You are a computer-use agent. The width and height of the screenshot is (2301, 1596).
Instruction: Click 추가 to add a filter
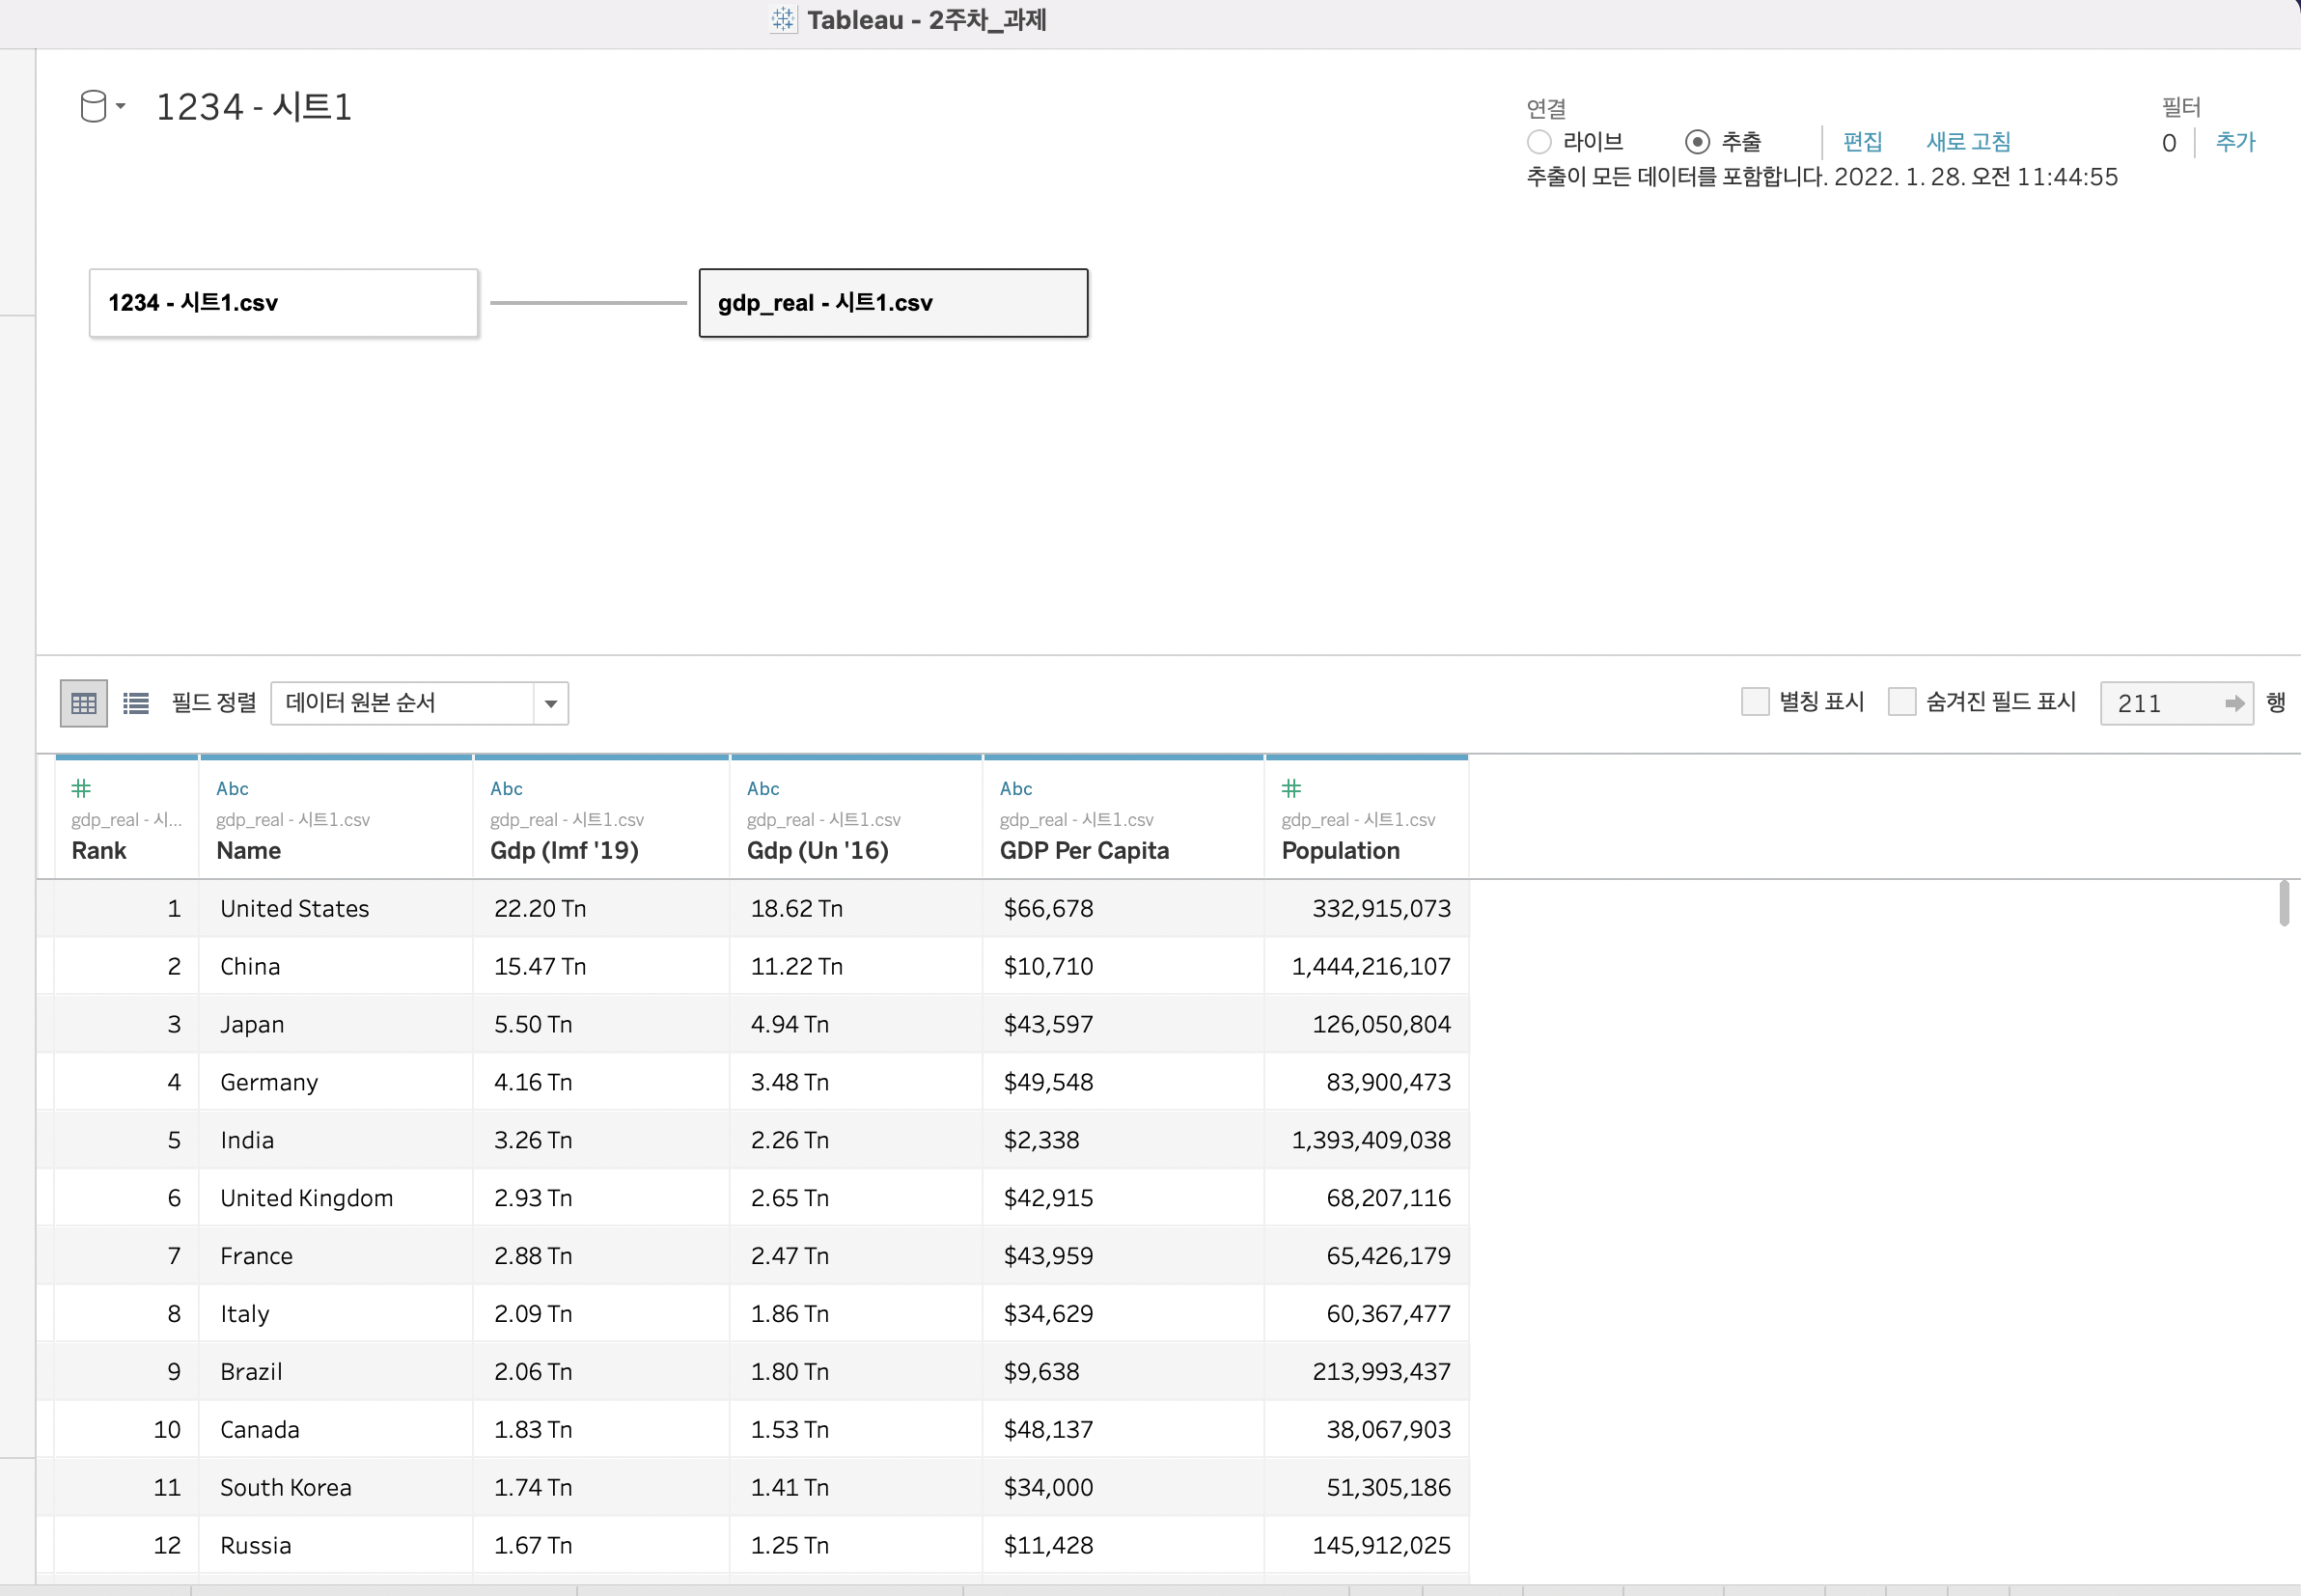coord(2235,142)
